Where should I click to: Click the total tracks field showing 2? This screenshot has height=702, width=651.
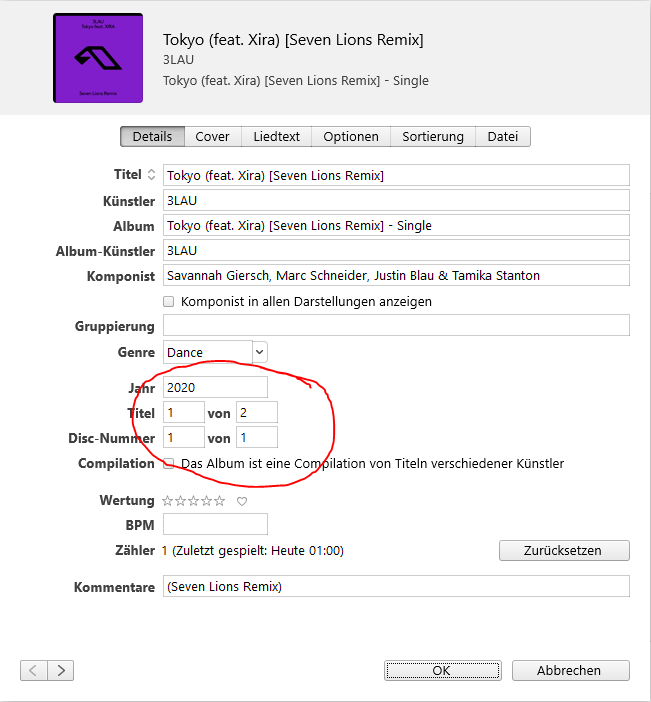click(x=257, y=413)
